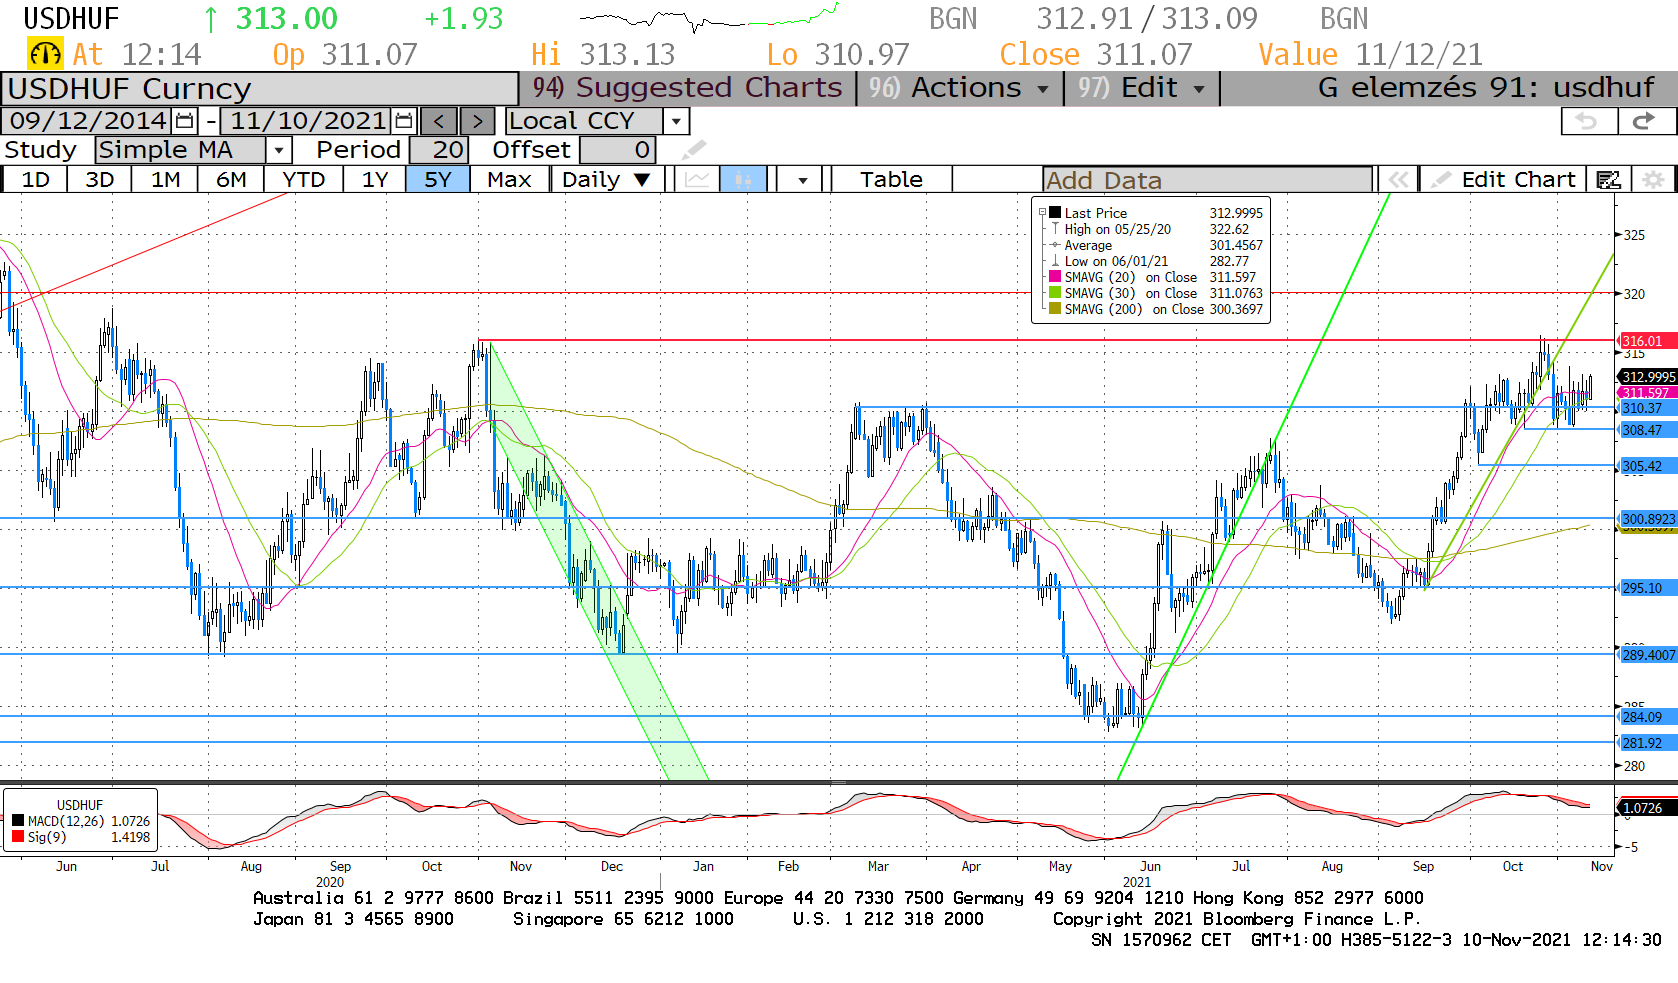1678x983 pixels.
Task: Click the 312.9995 last price axis label
Action: tap(1648, 377)
